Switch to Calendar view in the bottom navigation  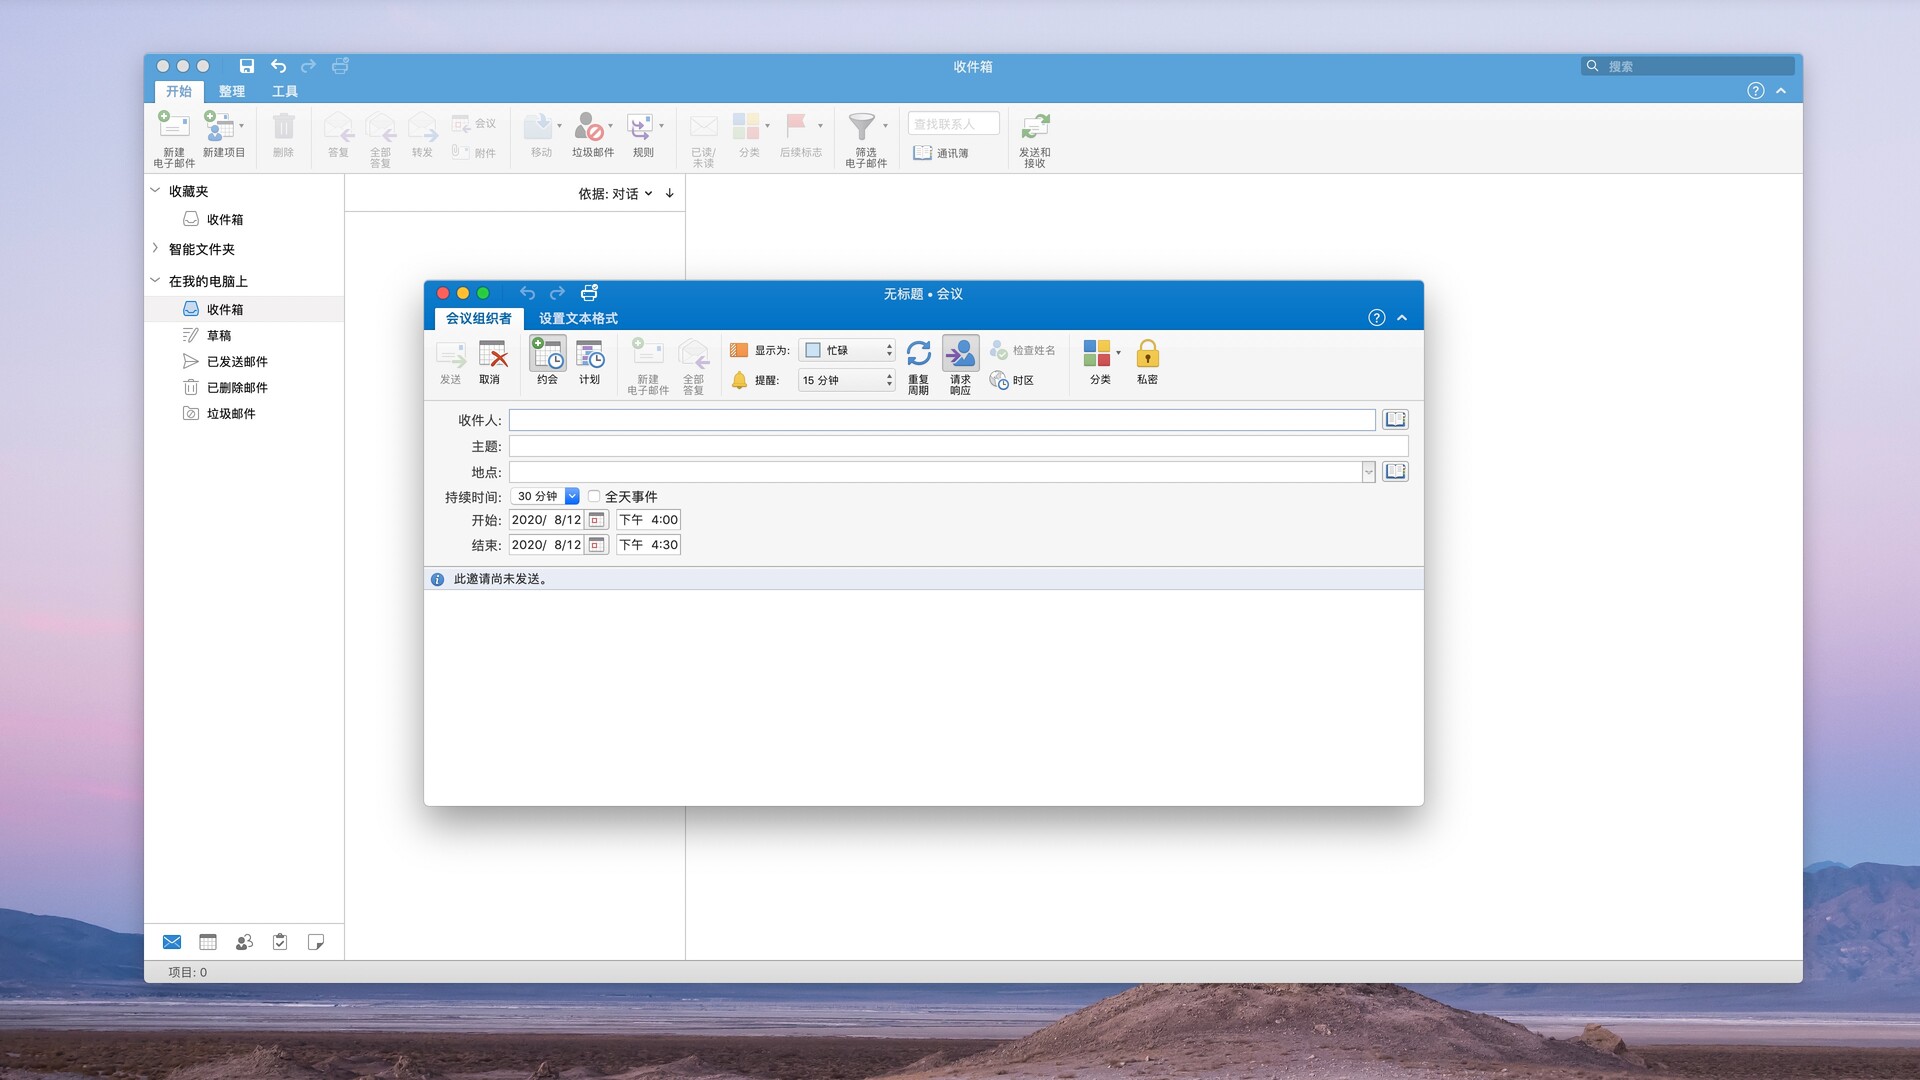208,942
